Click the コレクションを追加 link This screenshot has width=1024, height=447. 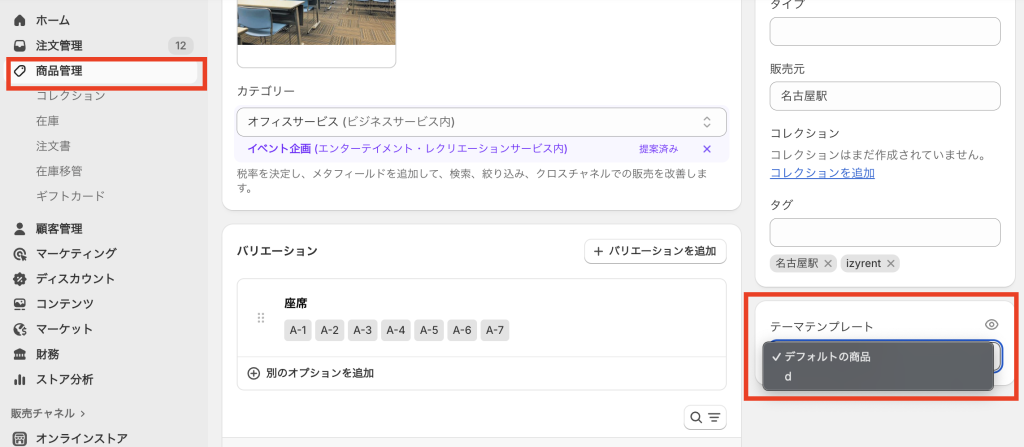[822, 173]
